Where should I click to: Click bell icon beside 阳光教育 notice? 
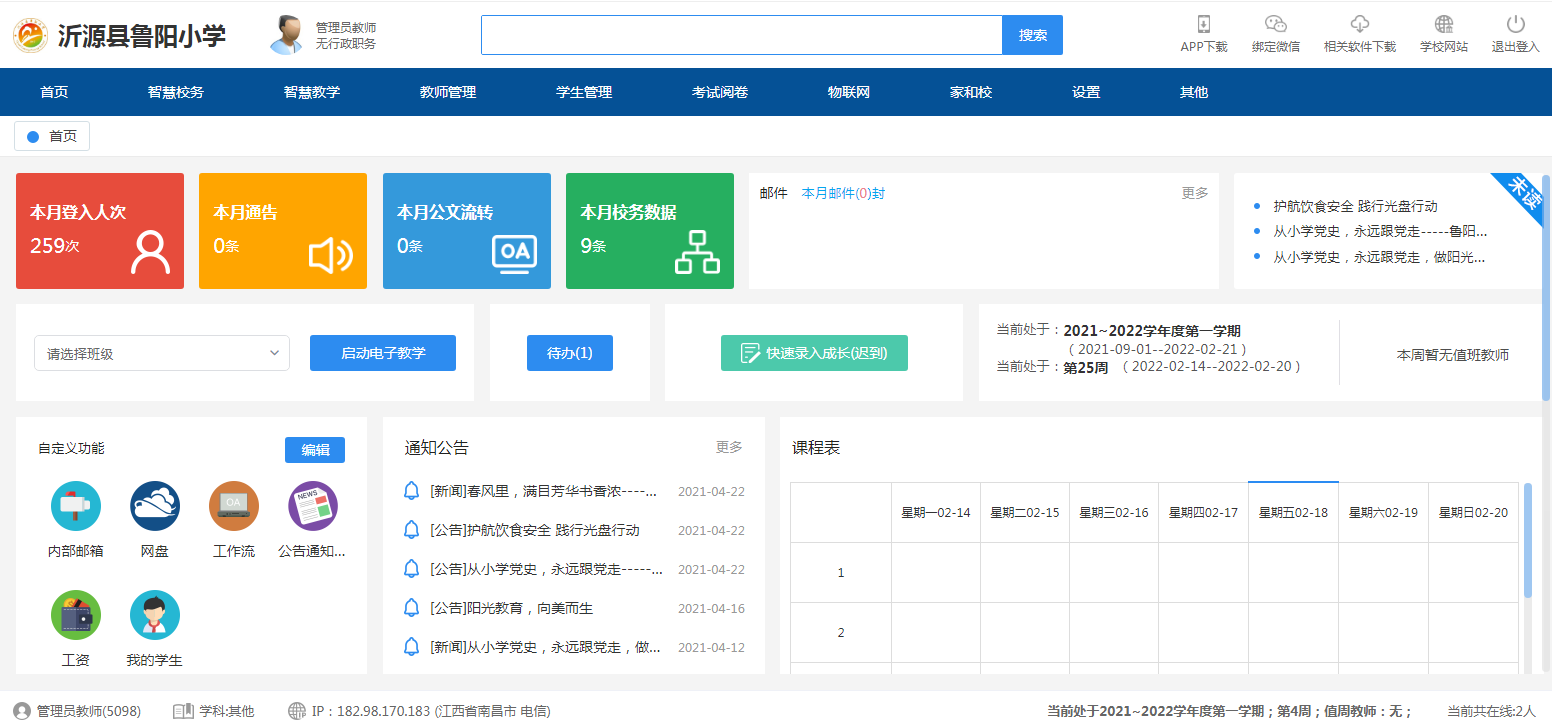[411, 608]
